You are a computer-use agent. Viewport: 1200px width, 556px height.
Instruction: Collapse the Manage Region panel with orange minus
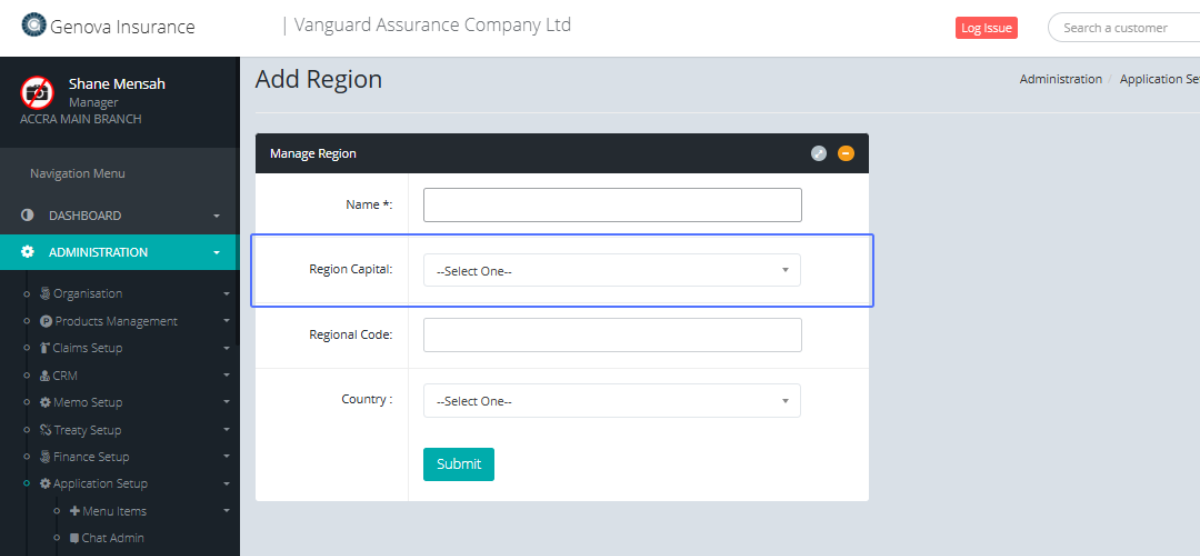coord(846,154)
